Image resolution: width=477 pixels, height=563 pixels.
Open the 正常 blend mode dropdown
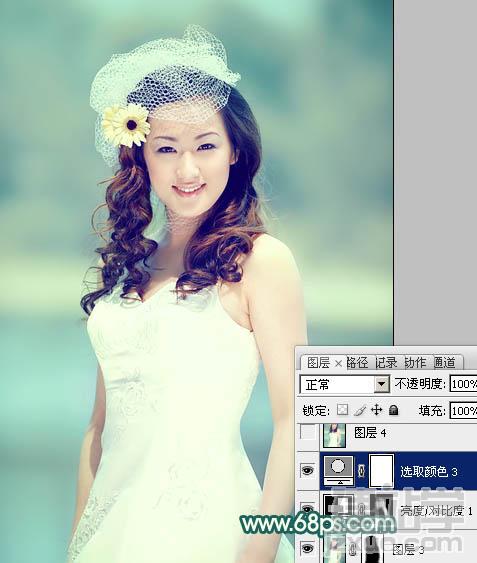click(x=345, y=385)
